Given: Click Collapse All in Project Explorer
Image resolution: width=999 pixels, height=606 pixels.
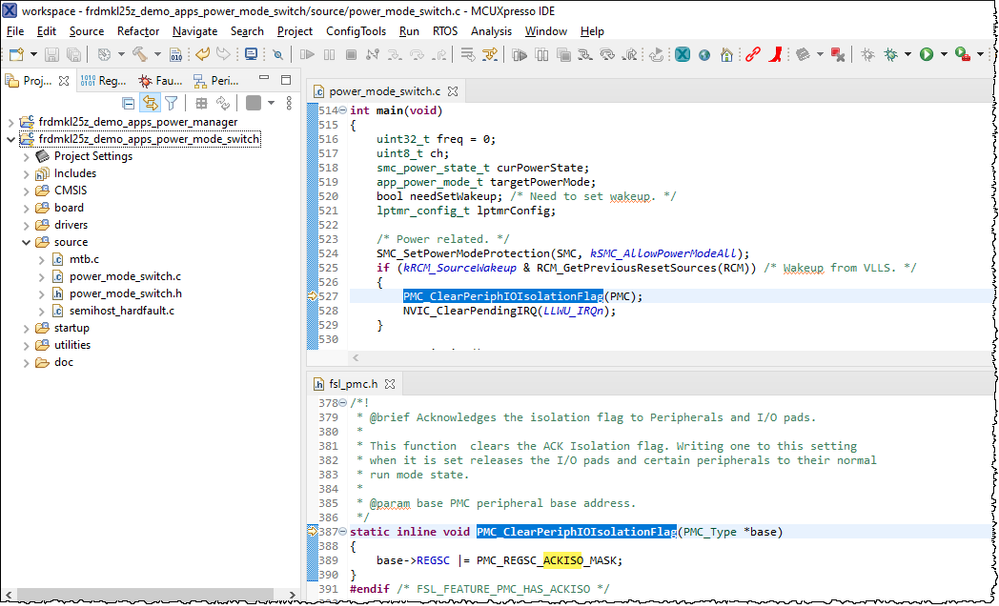Looking at the screenshot, I should pos(128,103).
